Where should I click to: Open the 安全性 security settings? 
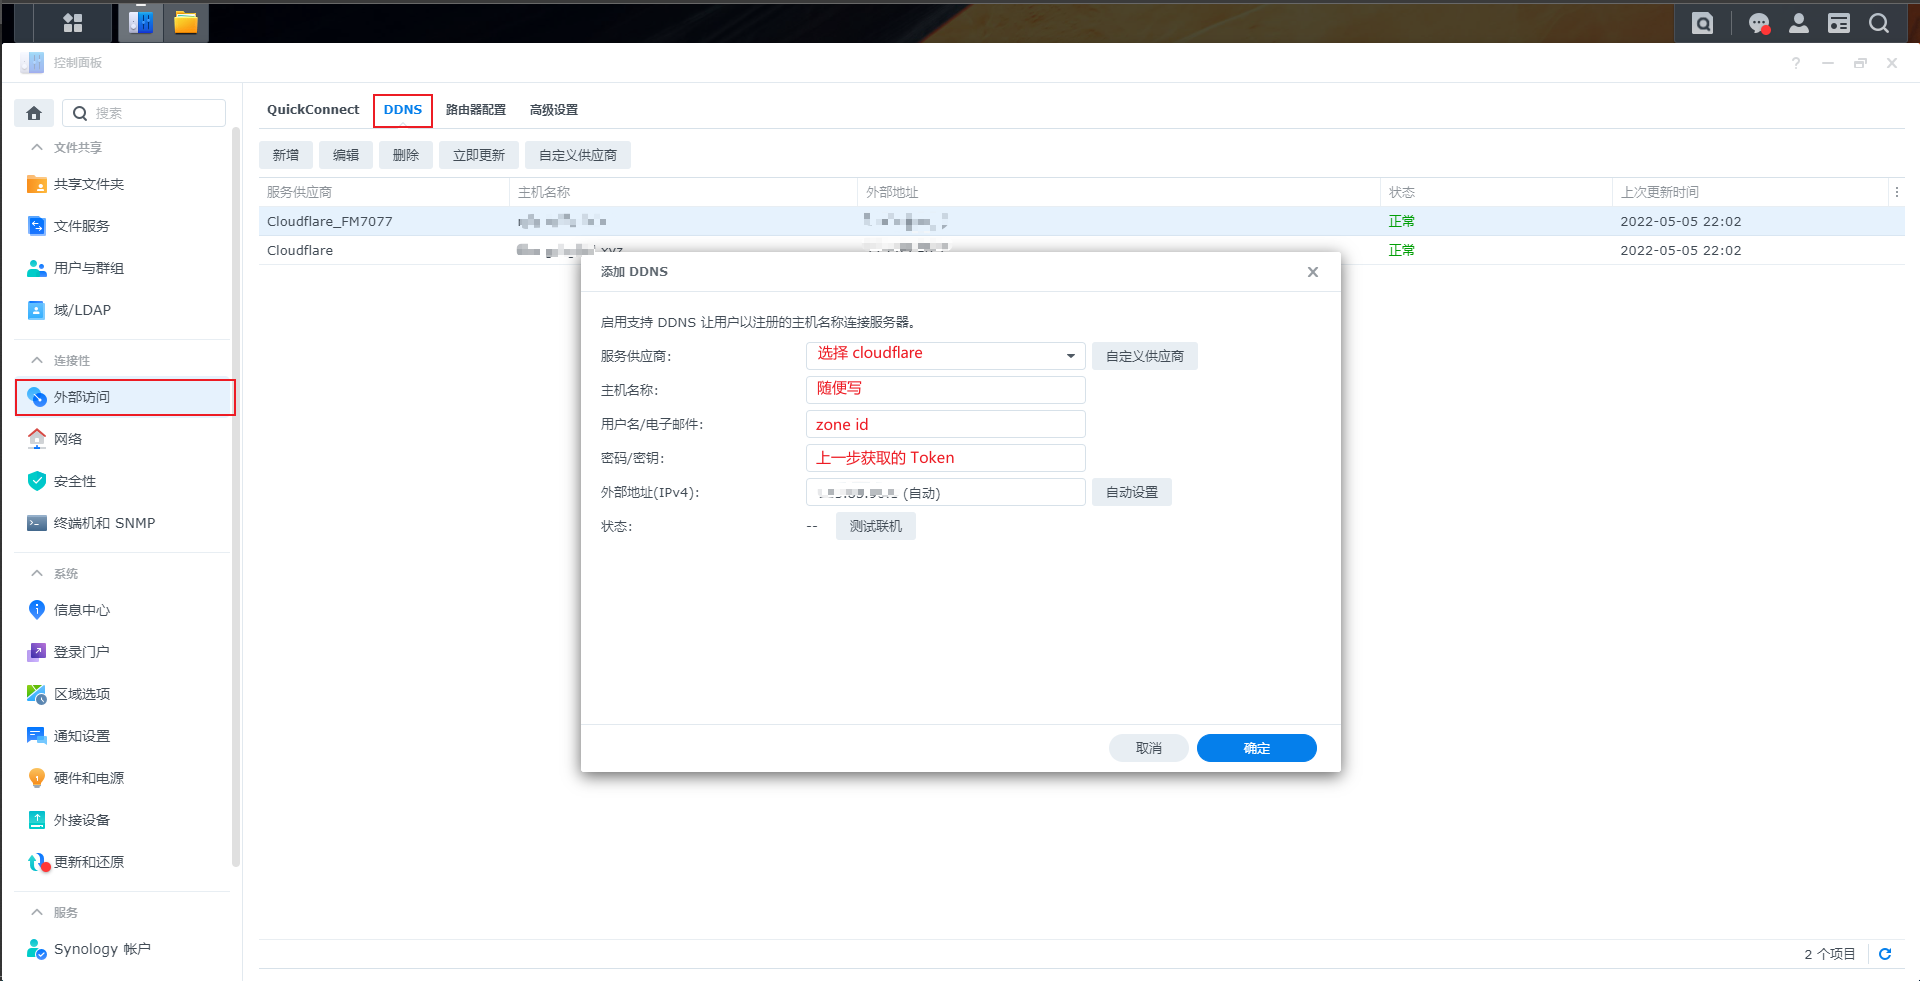coord(75,481)
